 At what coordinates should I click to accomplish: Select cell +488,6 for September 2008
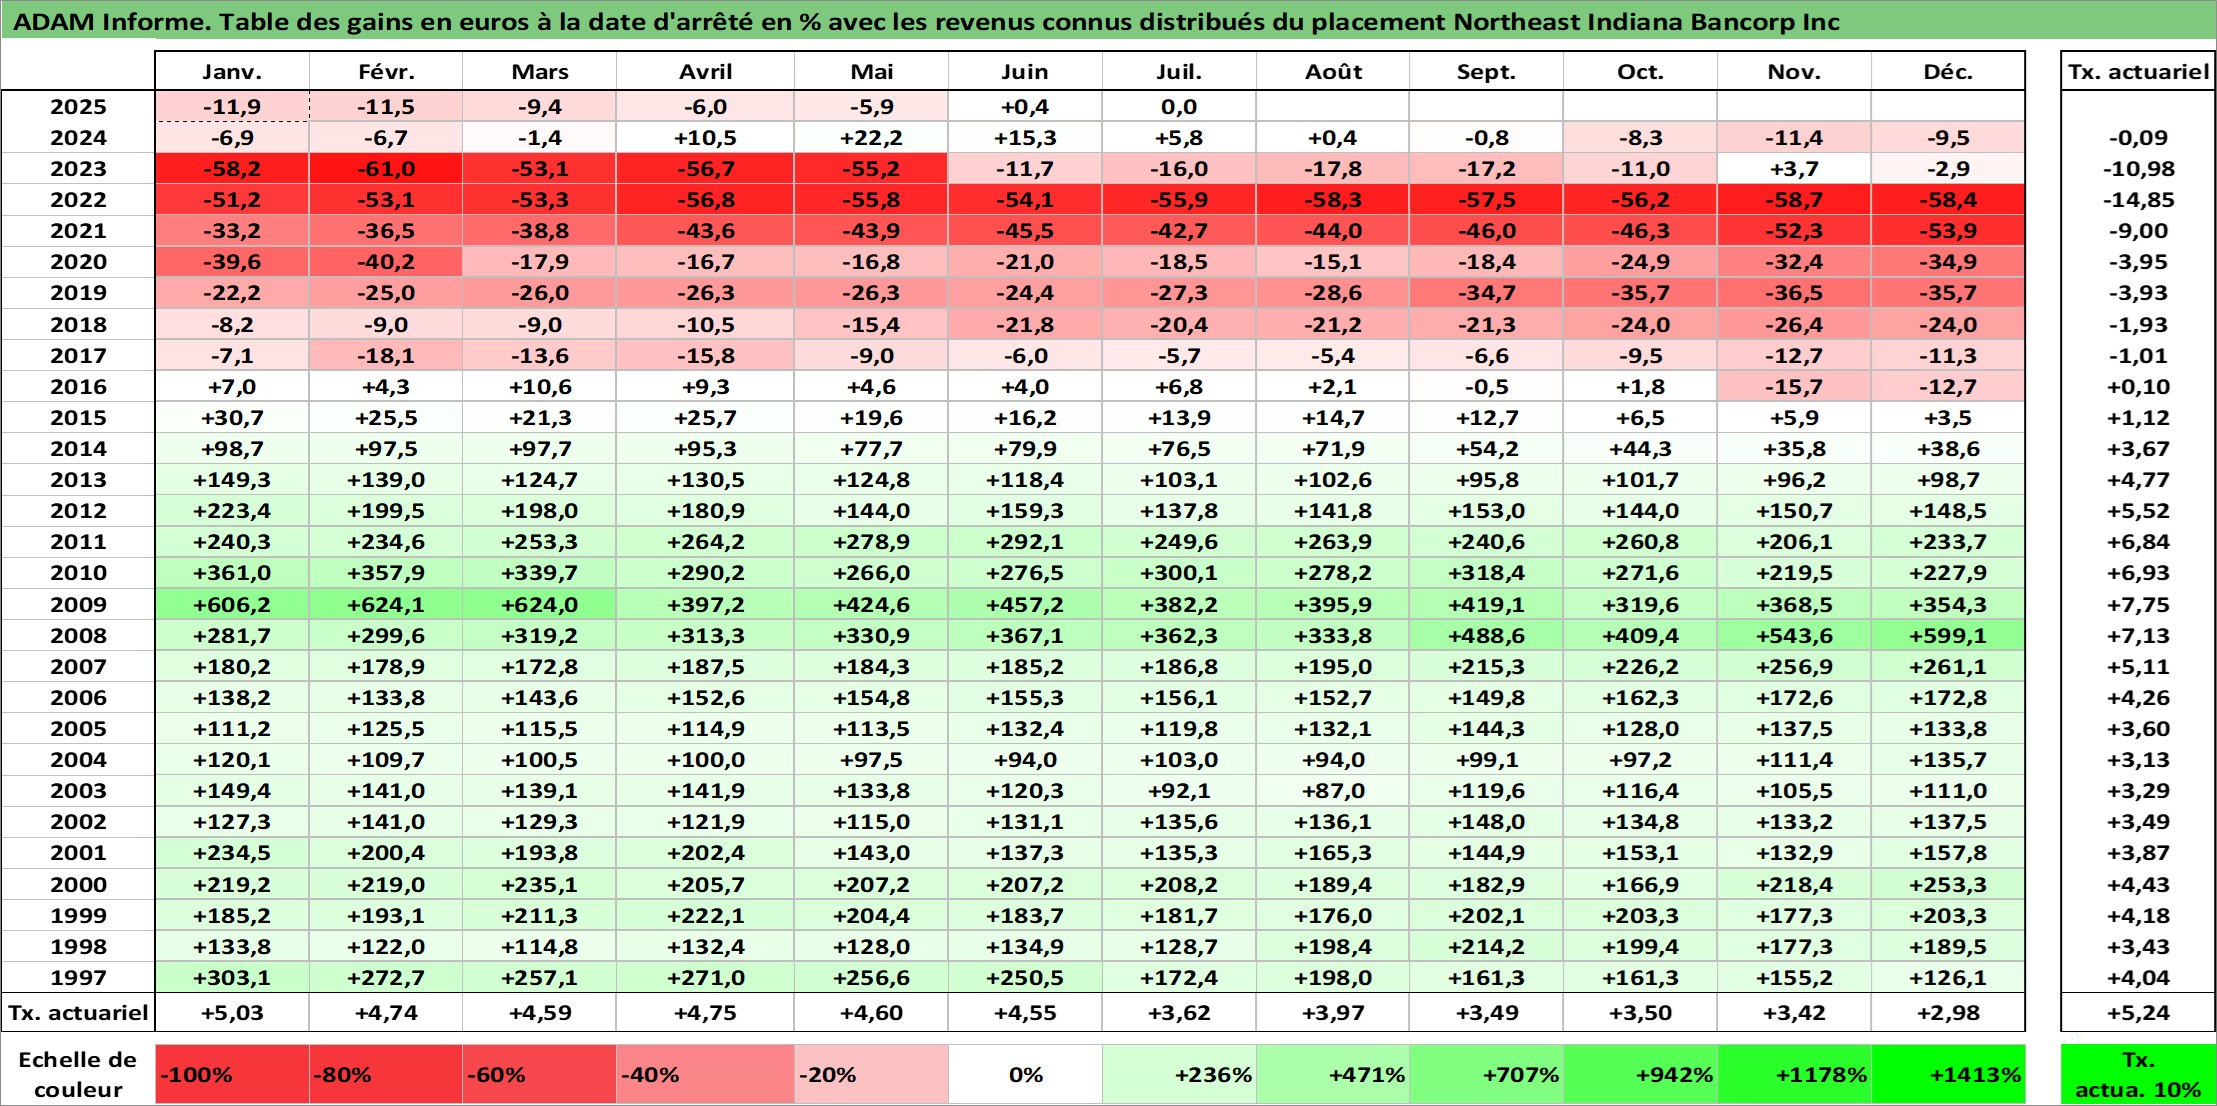pyautogui.click(x=1486, y=636)
